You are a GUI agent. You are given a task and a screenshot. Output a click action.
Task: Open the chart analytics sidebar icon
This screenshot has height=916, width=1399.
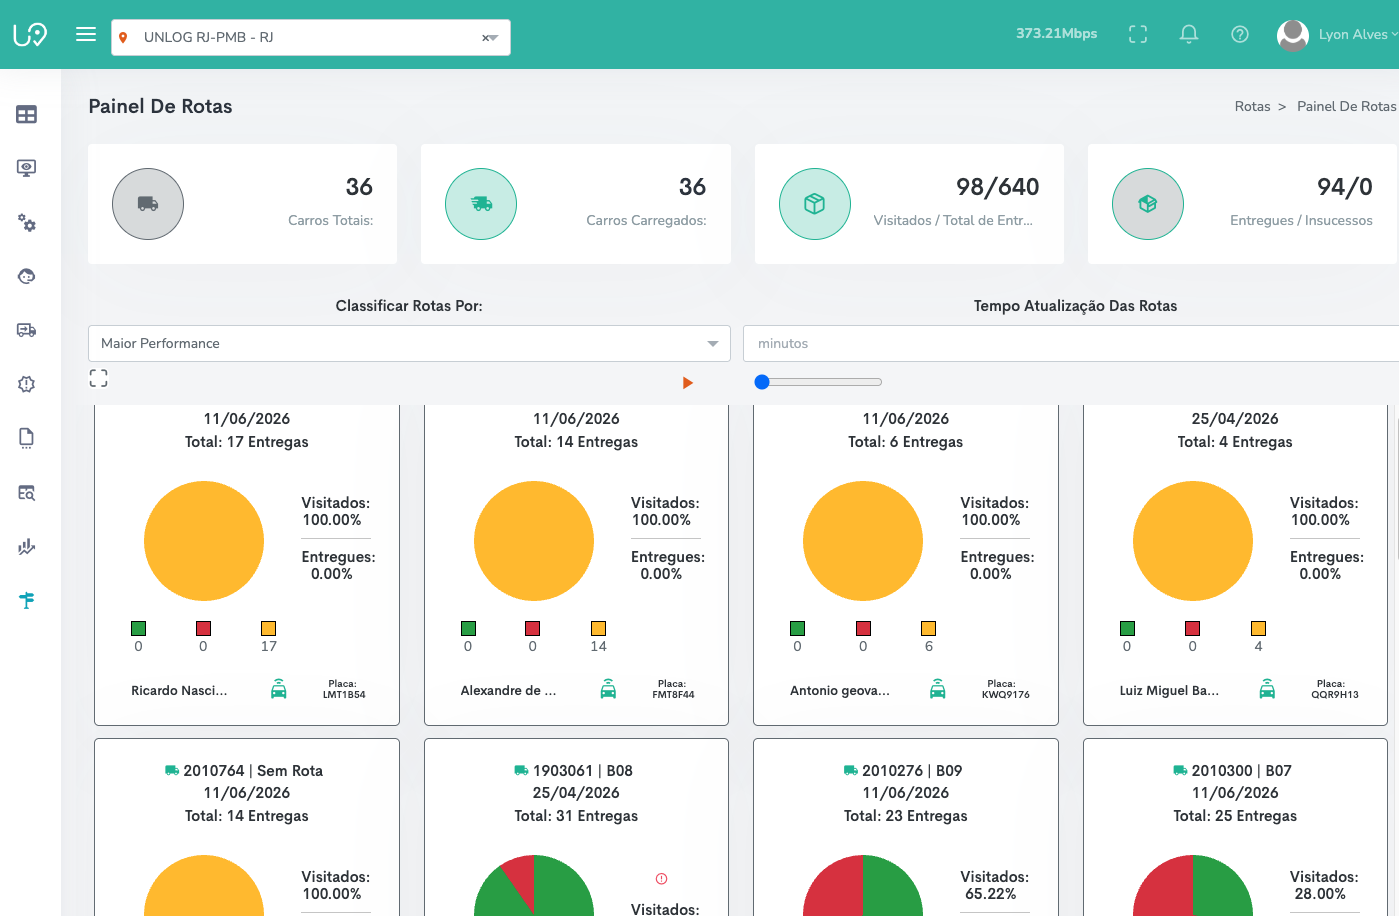click(27, 547)
